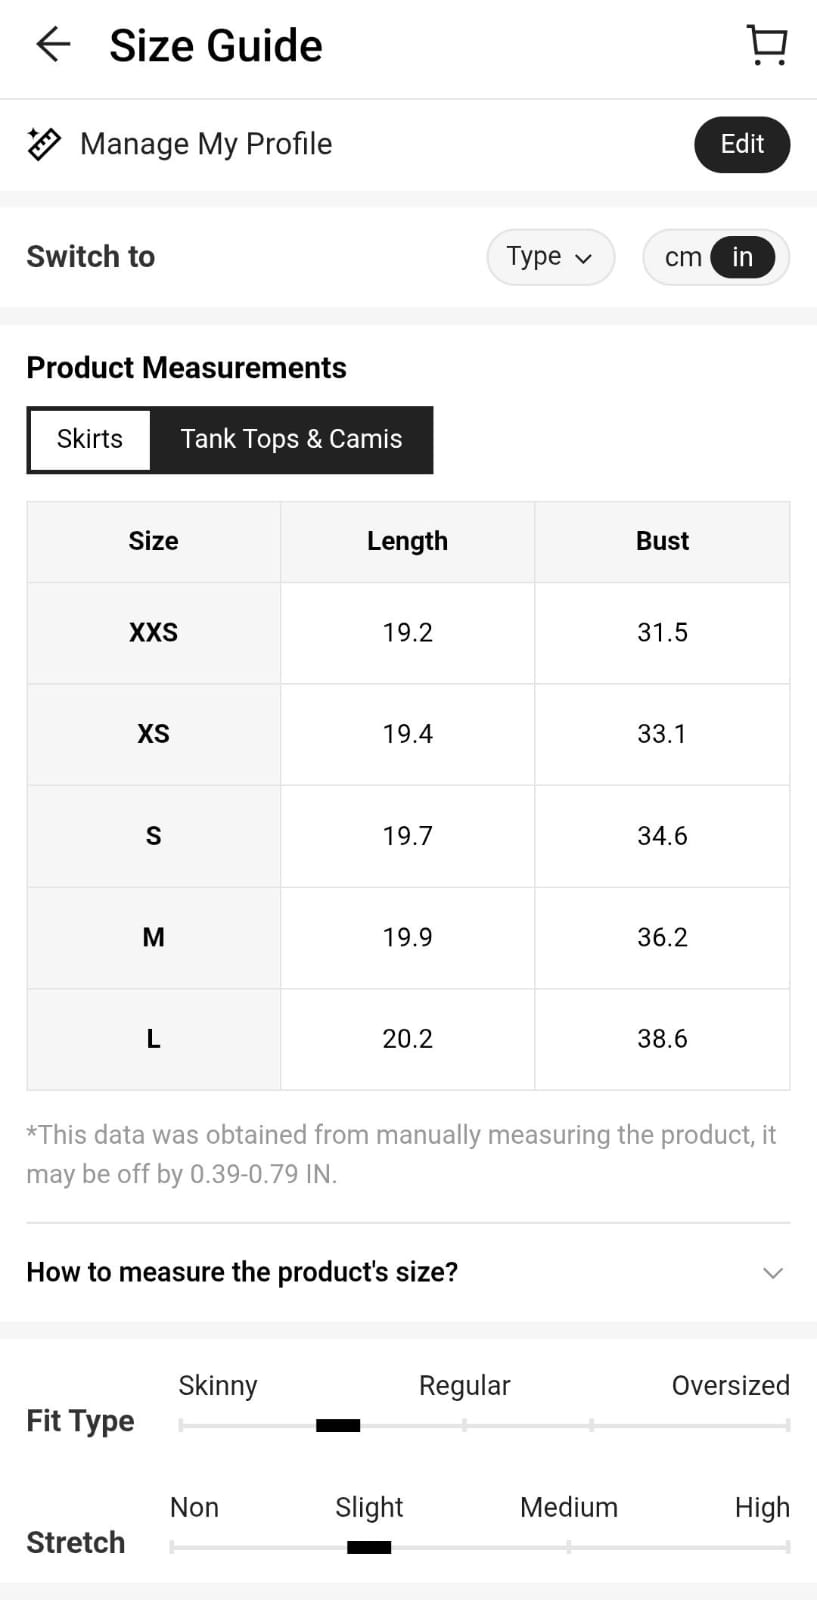This screenshot has height=1600, width=817.
Task: Switch to the Skirts tab
Action: [x=90, y=439]
